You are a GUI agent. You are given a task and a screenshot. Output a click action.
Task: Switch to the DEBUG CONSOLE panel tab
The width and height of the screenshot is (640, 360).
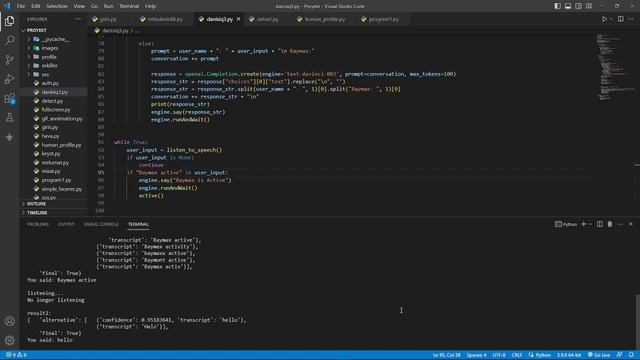tap(101, 224)
